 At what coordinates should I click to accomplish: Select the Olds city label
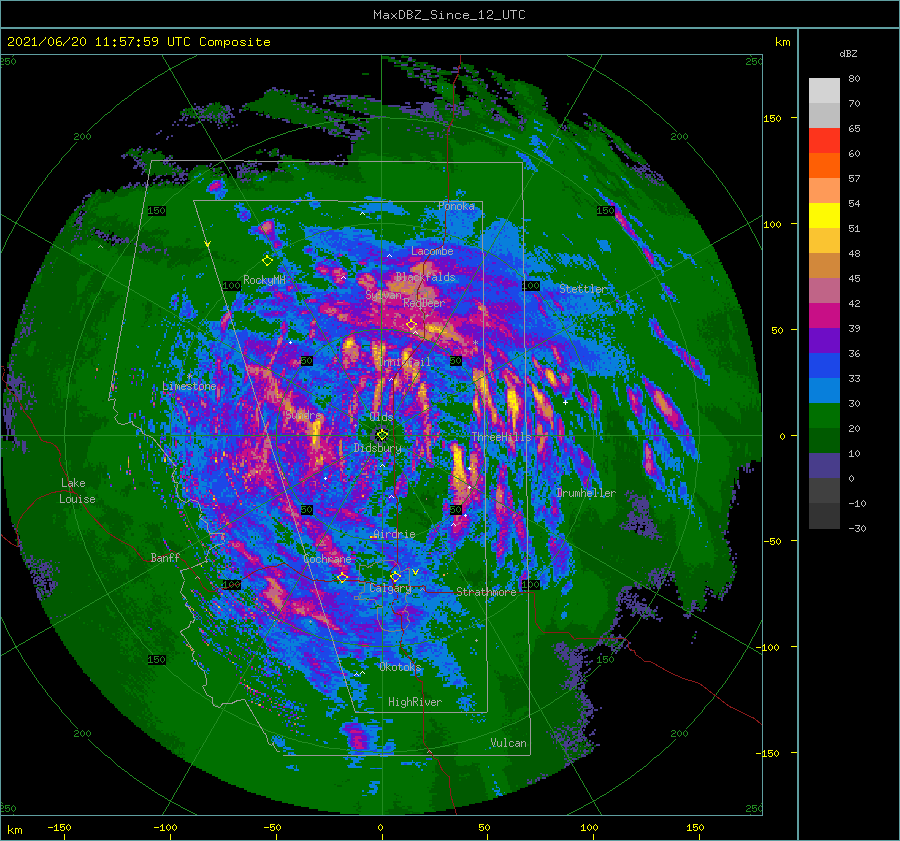[x=382, y=417]
